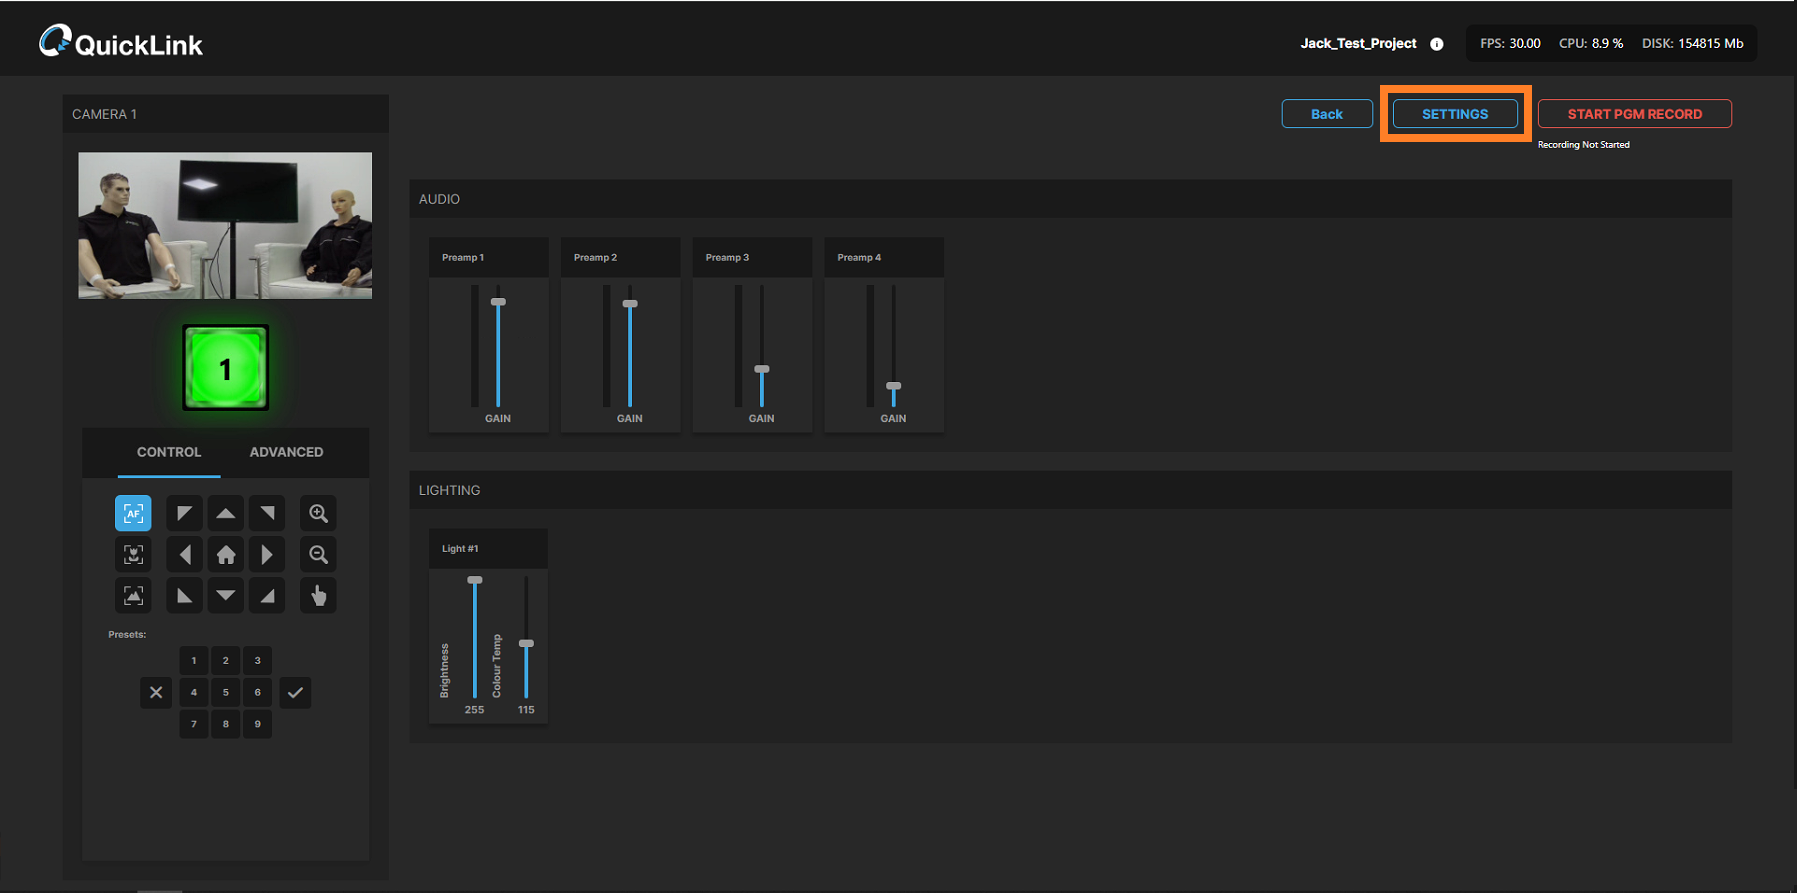Image resolution: width=1797 pixels, height=893 pixels.
Task: Tilt camera up with arrow
Action: tap(226, 514)
